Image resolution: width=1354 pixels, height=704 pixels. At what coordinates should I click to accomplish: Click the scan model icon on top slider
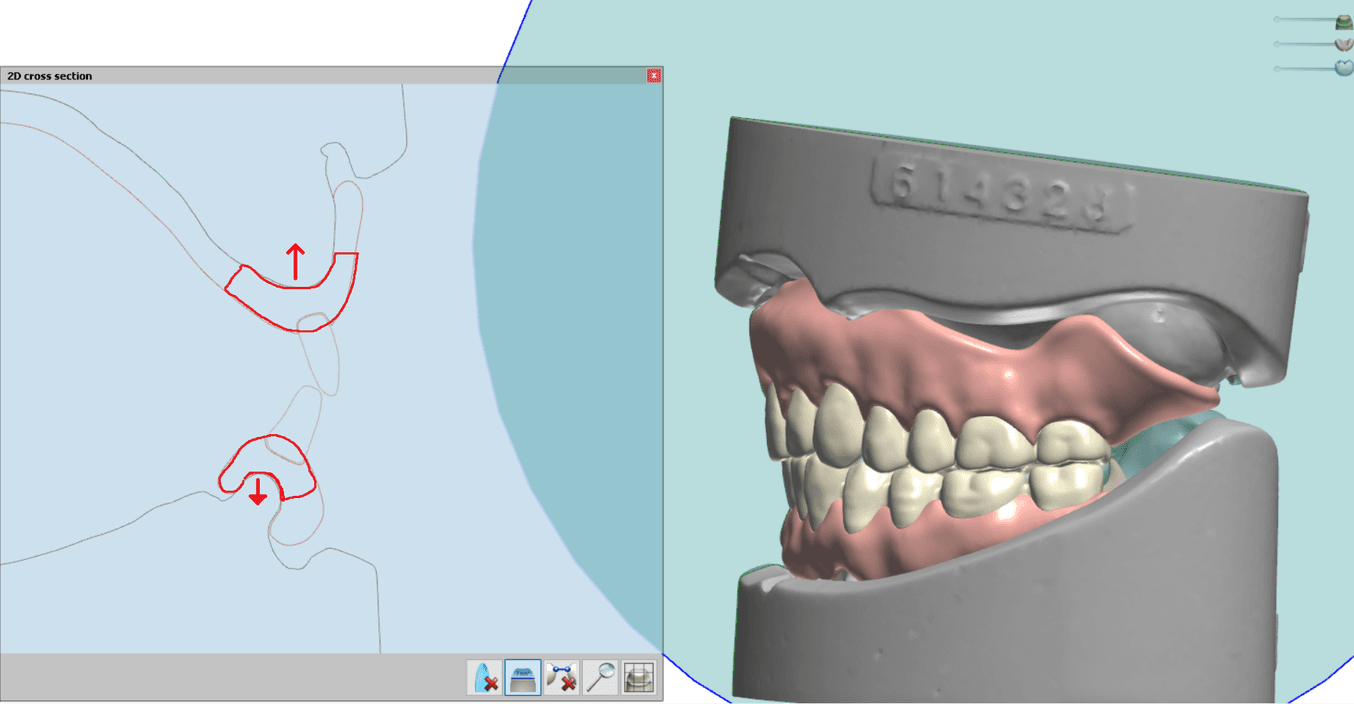[x=1344, y=21]
